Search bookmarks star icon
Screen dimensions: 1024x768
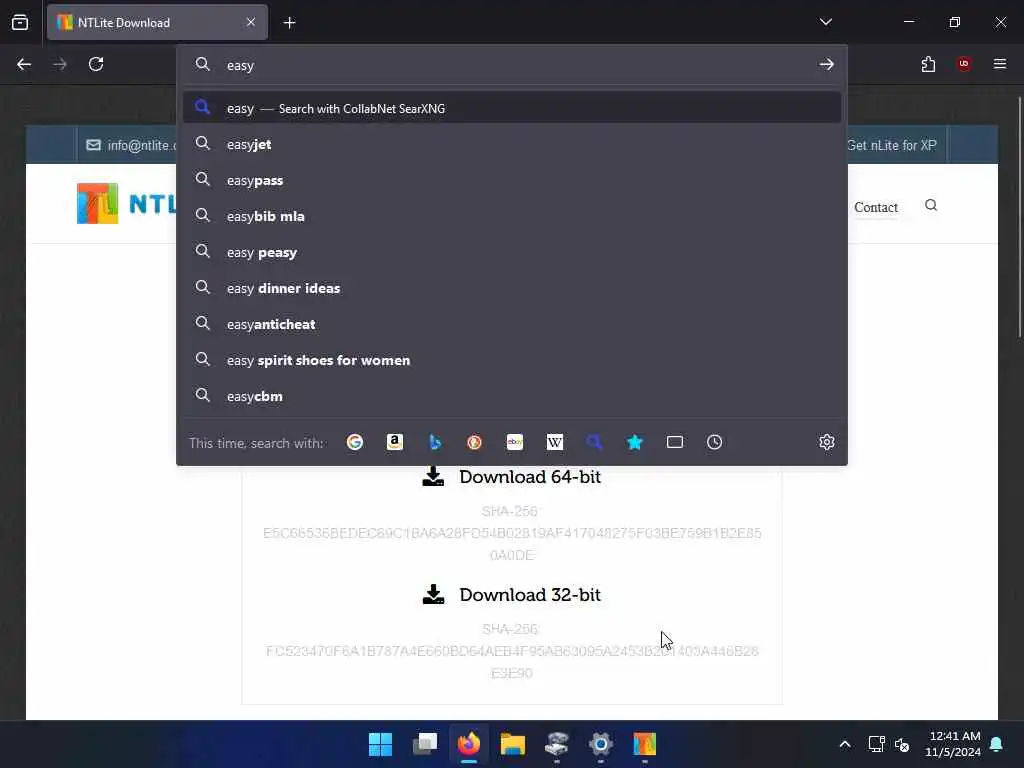click(635, 442)
